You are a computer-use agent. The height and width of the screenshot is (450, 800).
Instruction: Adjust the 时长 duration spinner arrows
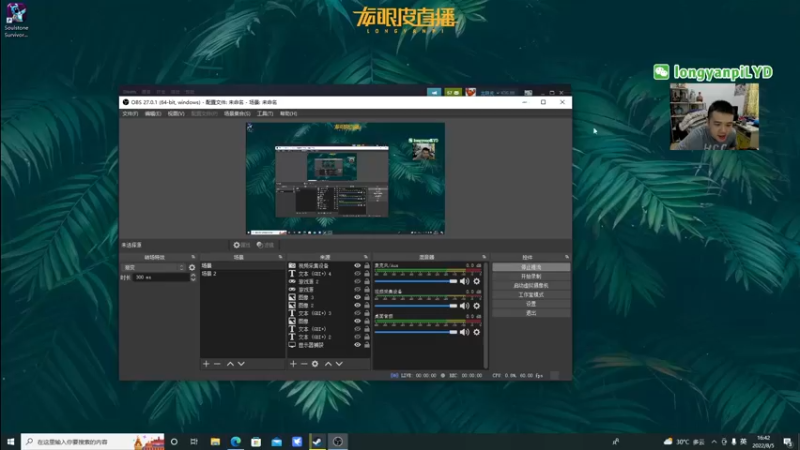193,277
